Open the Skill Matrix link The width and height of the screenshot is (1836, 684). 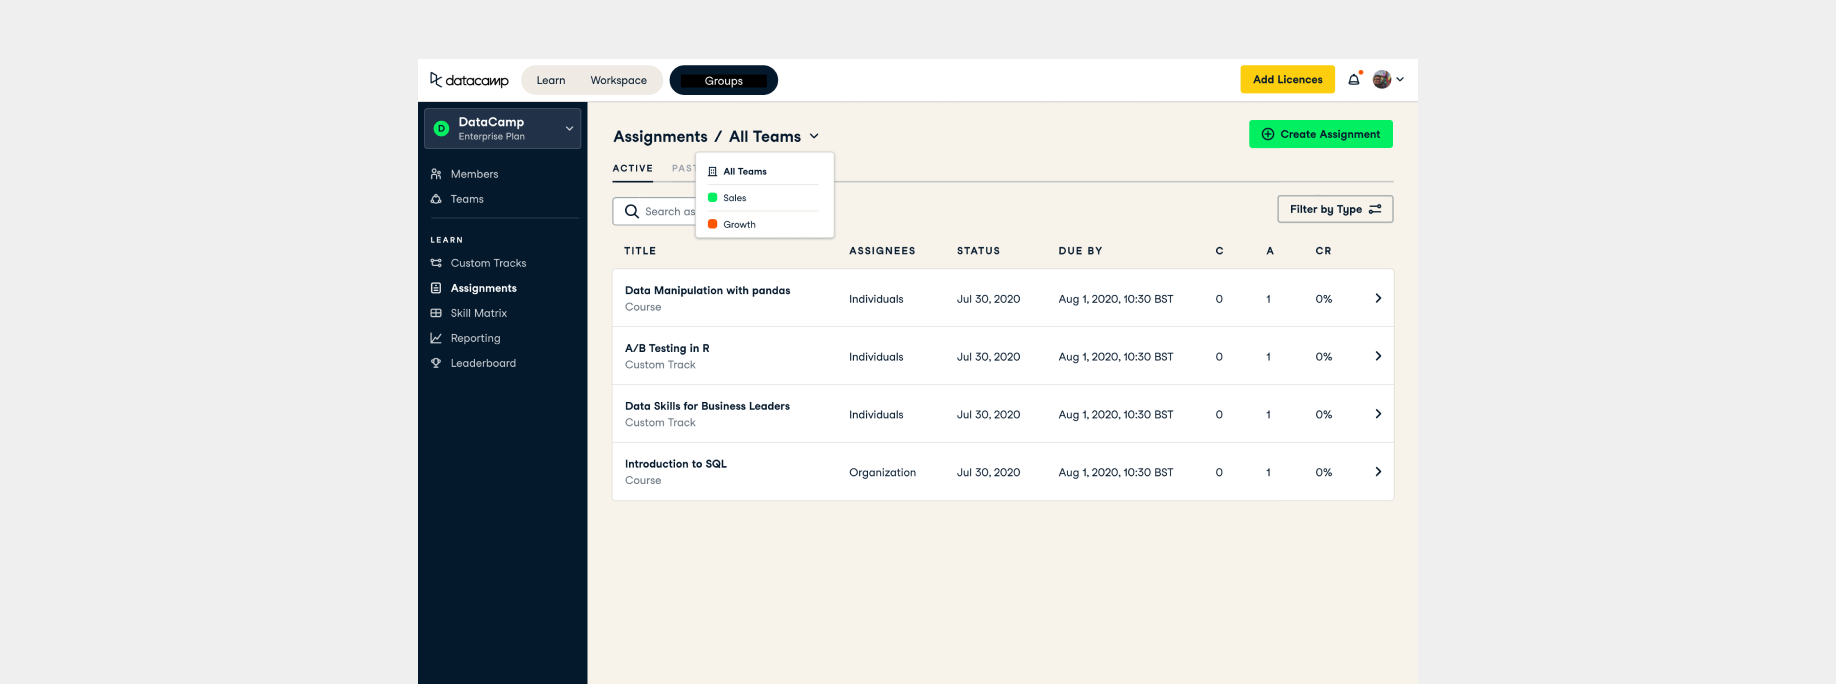click(x=478, y=313)
